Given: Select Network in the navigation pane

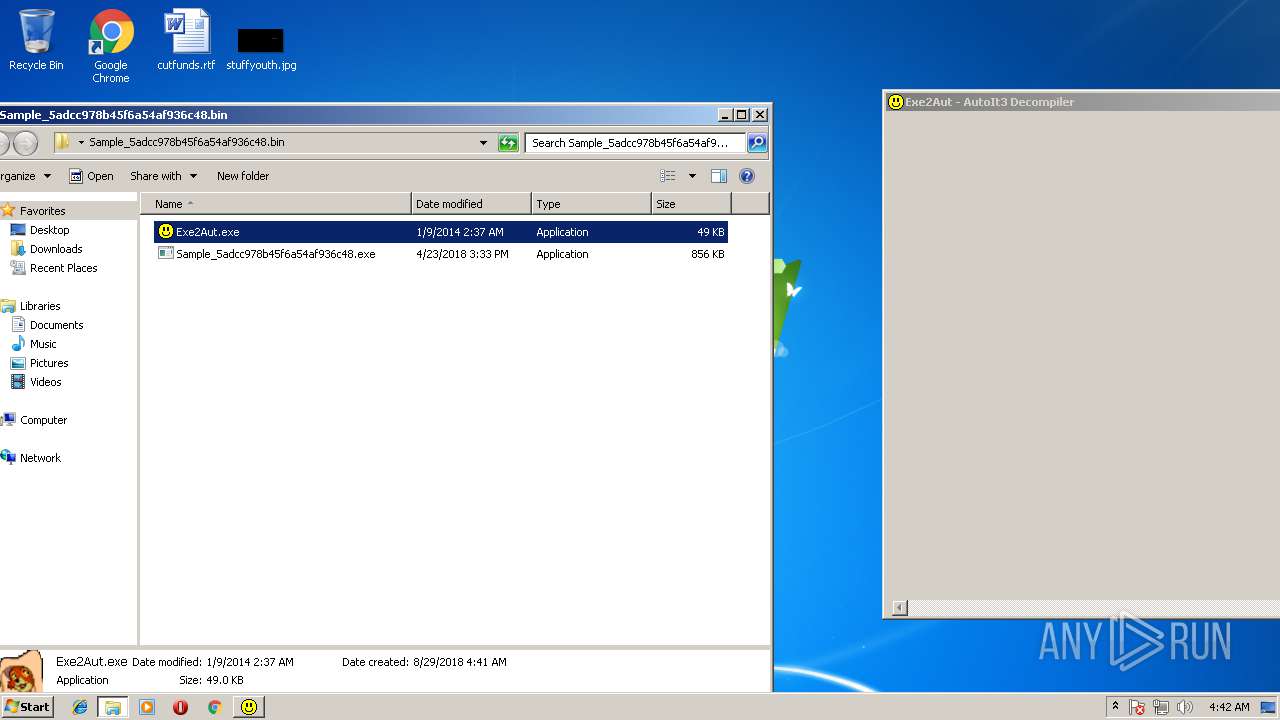Looking at the screenshot, I should 40,458.
